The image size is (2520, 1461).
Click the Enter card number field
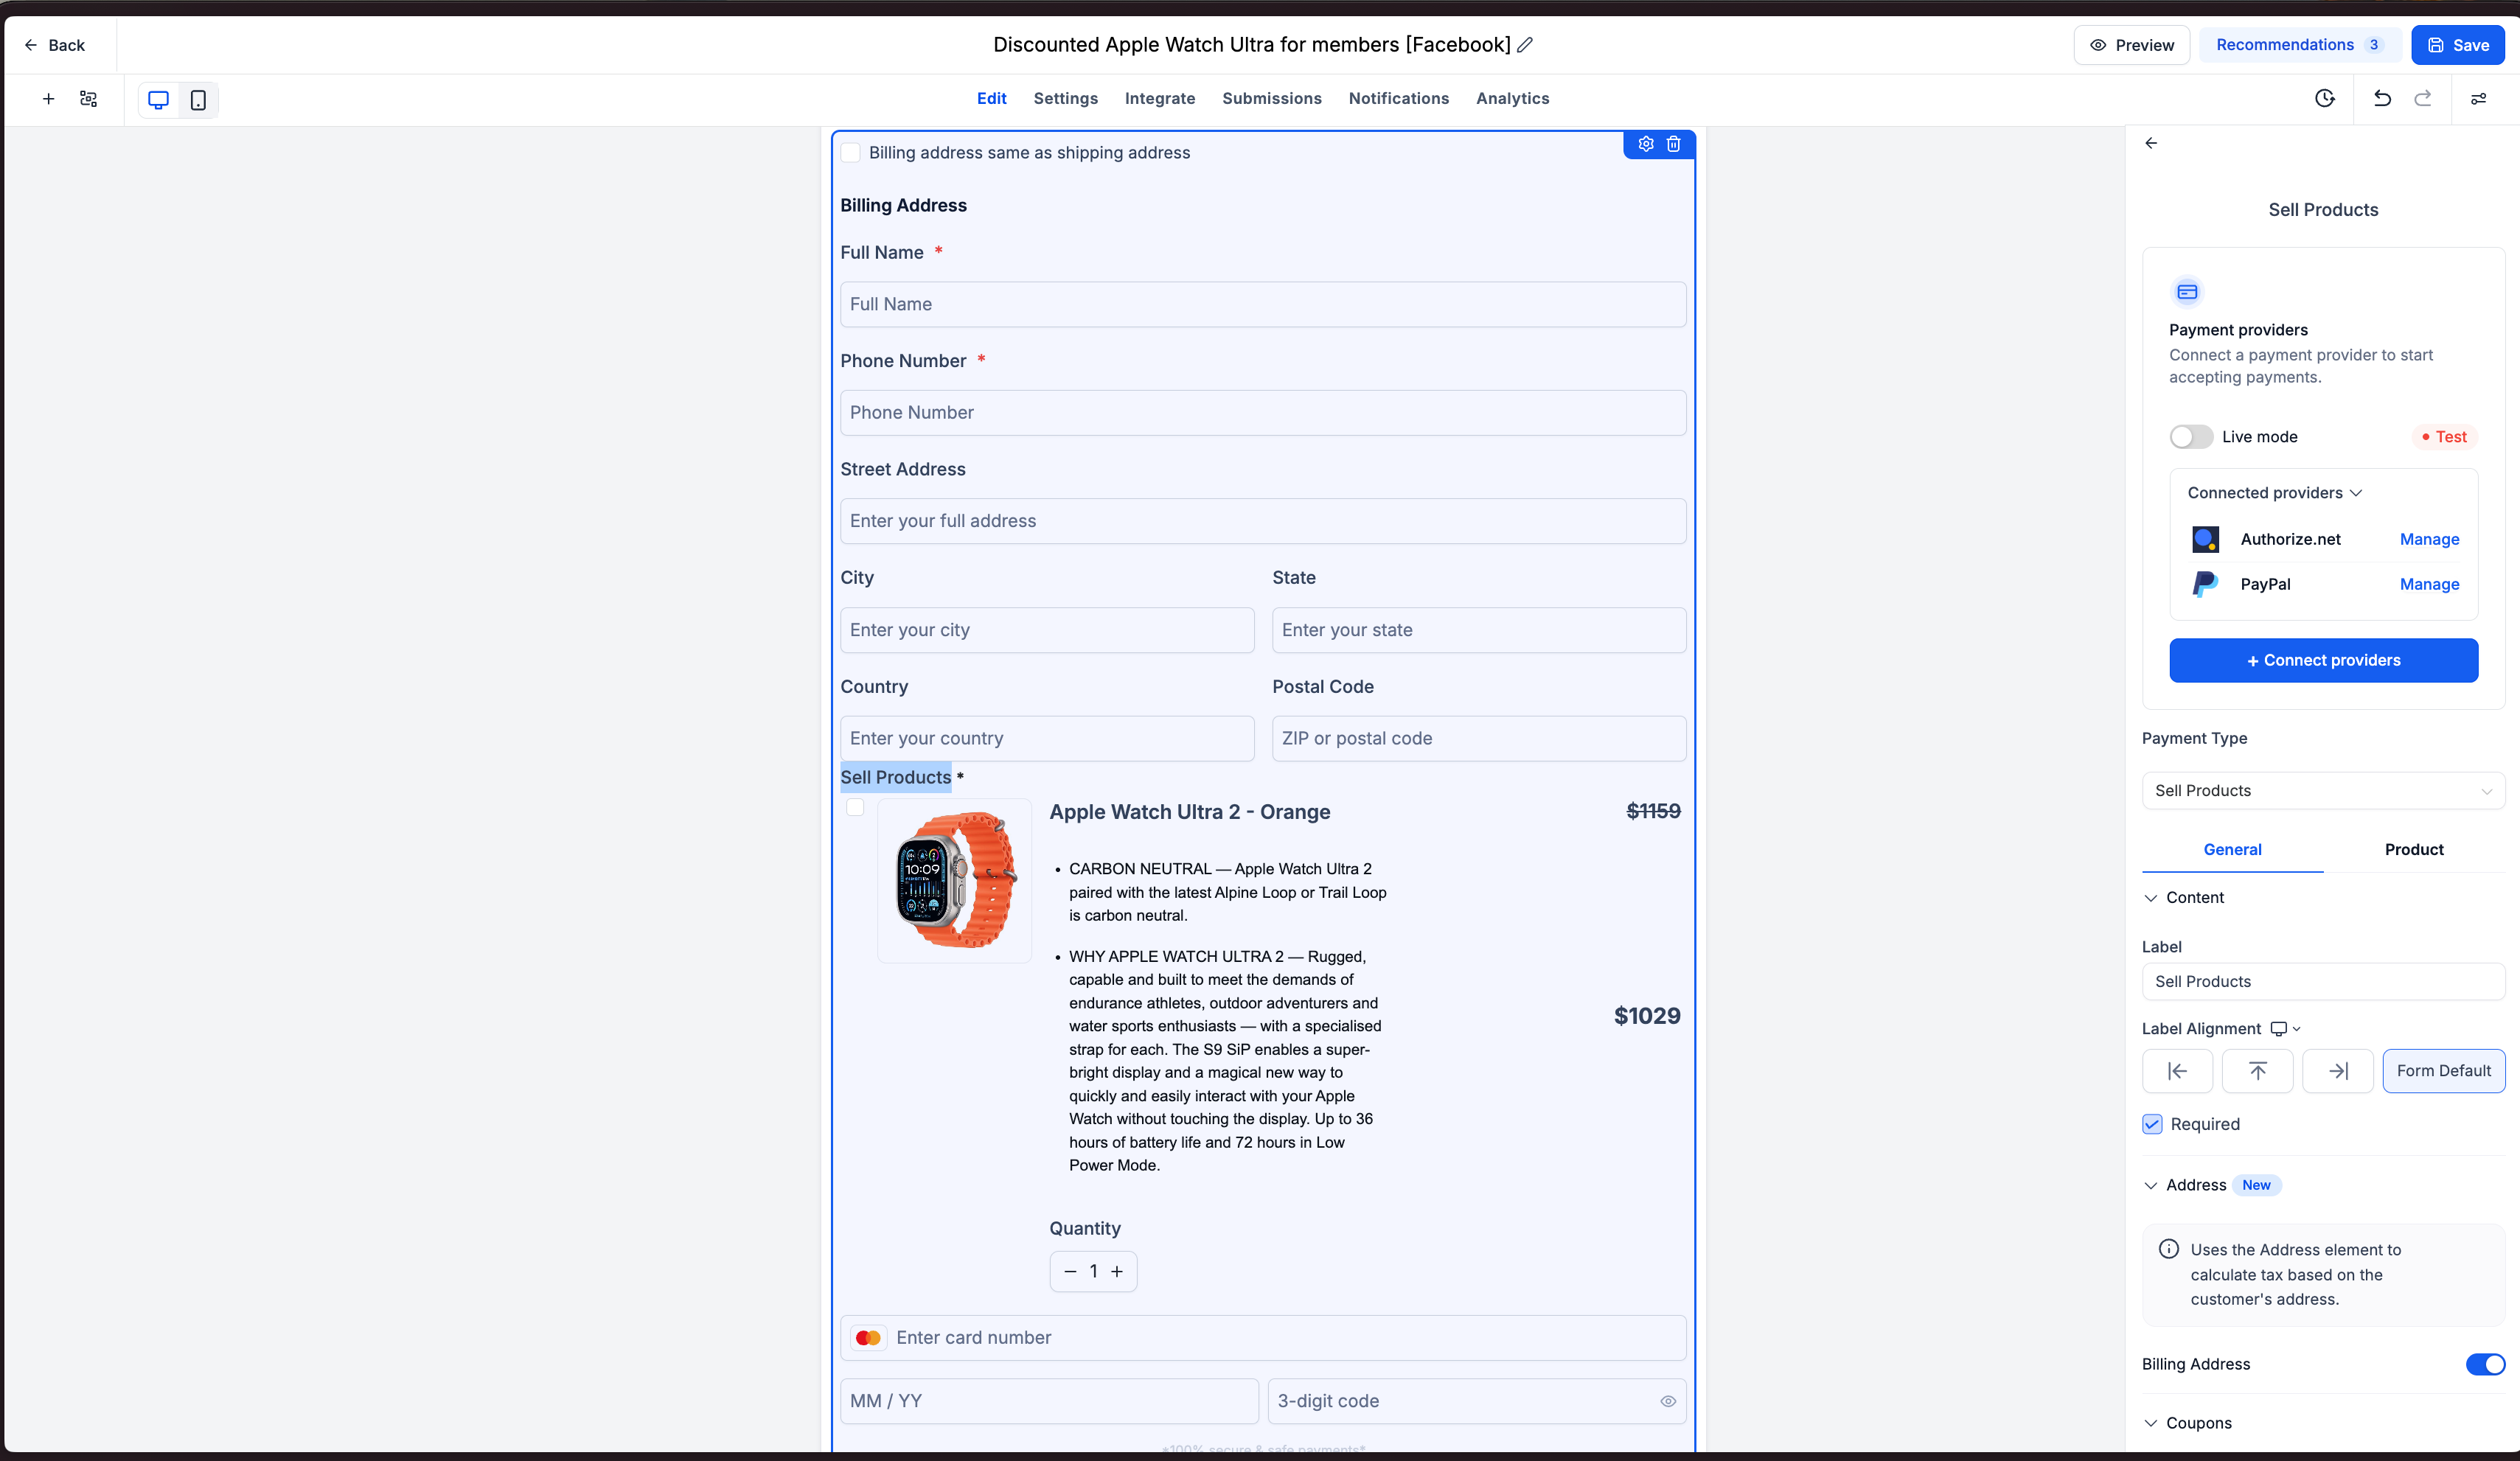(x=1262, y=1337)
